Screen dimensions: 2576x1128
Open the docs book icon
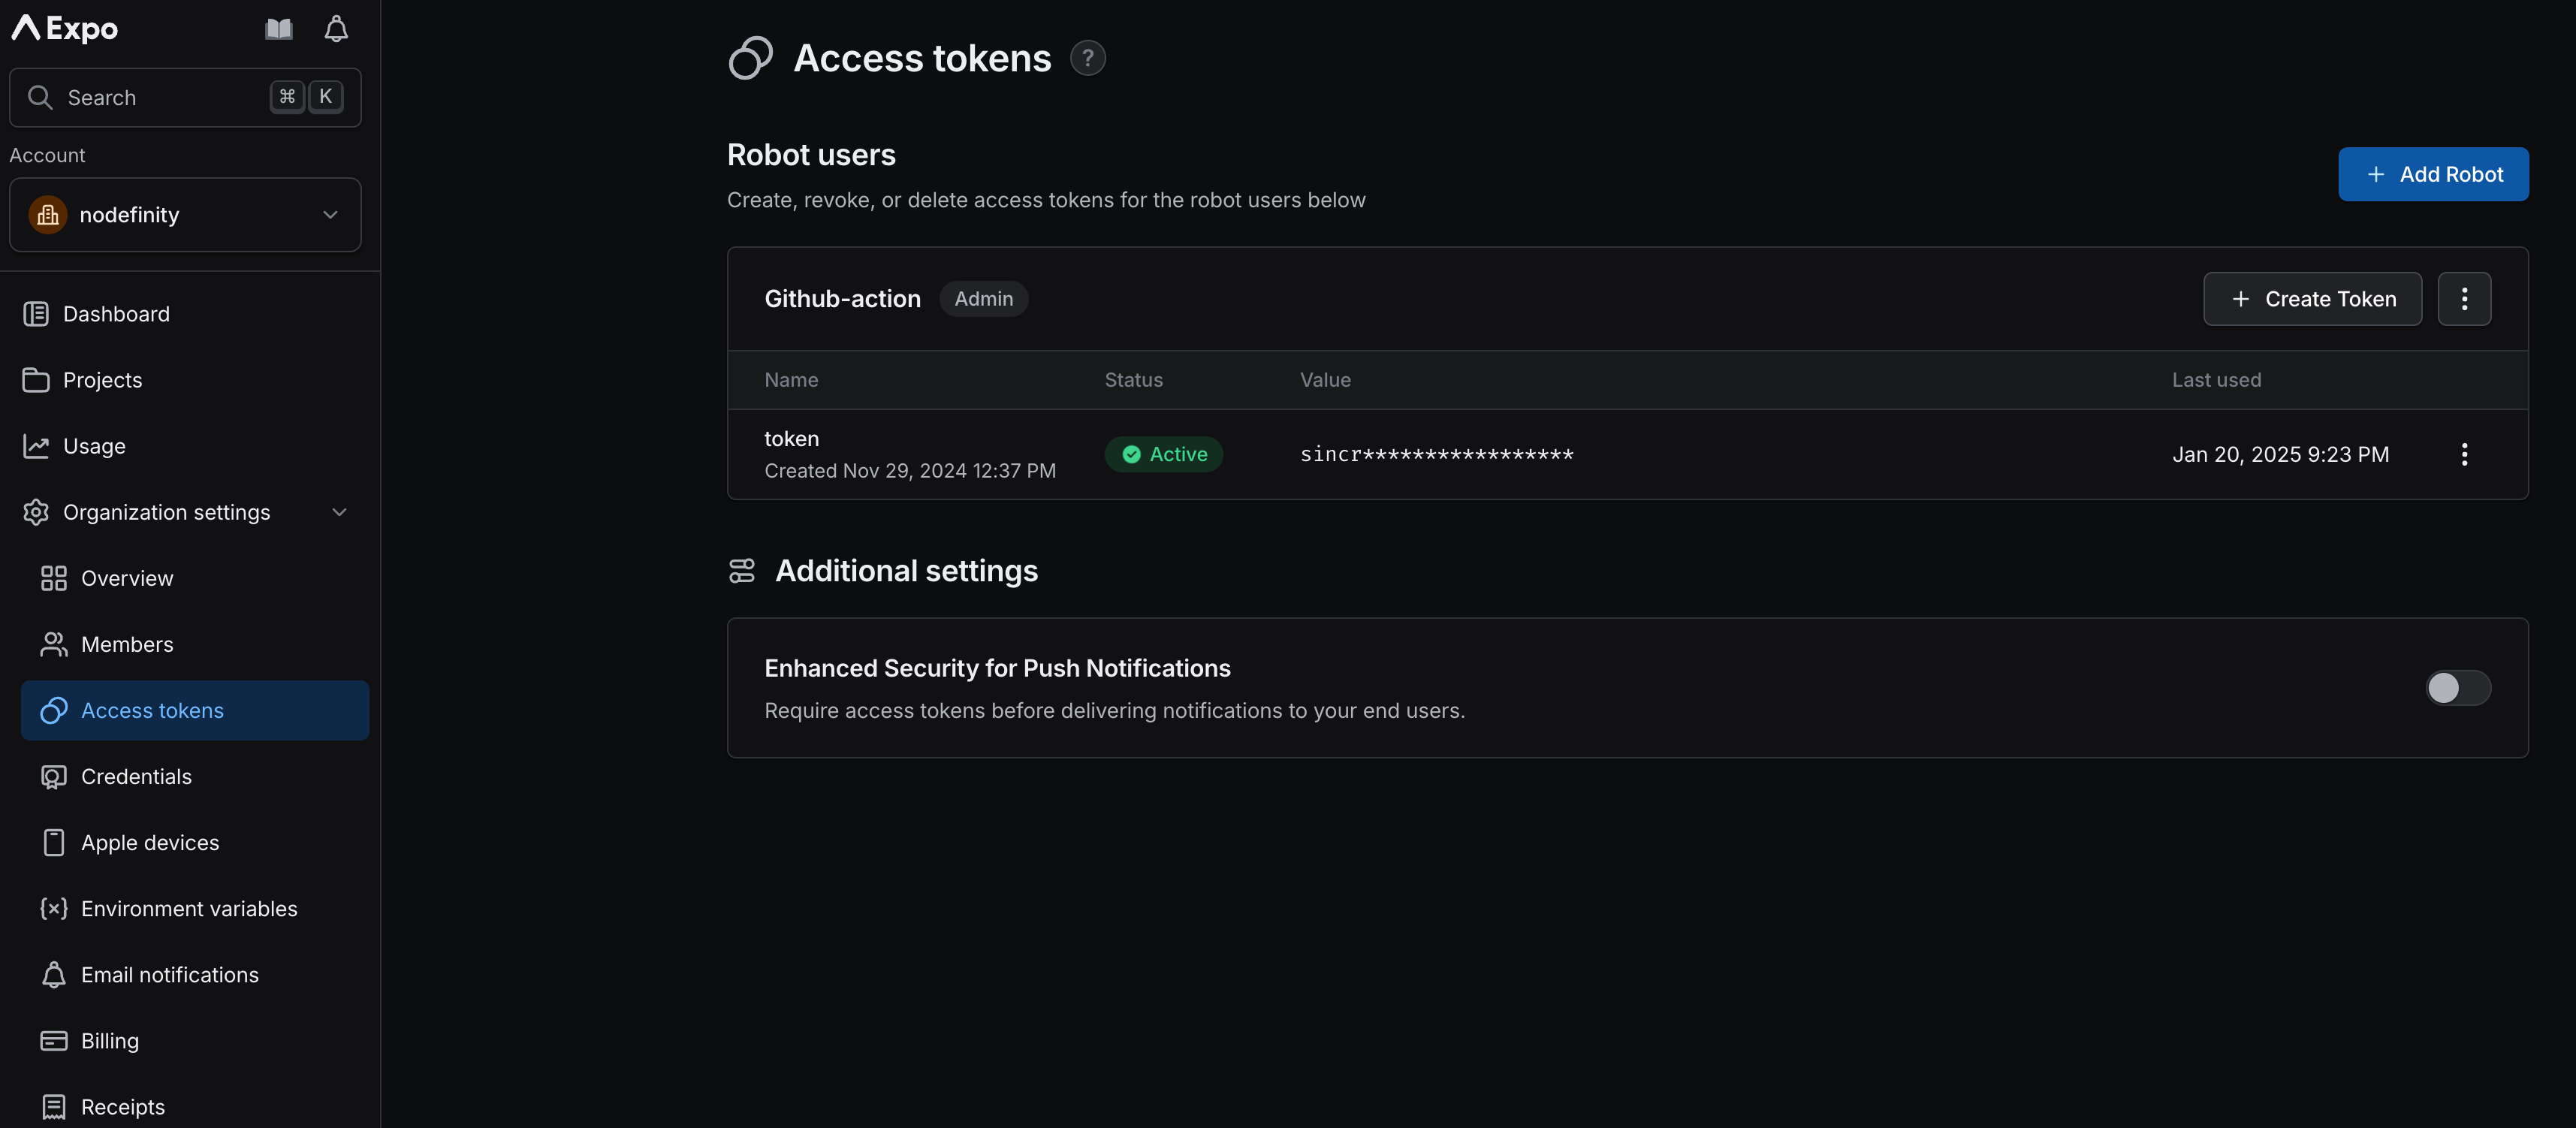pos(278,29)
